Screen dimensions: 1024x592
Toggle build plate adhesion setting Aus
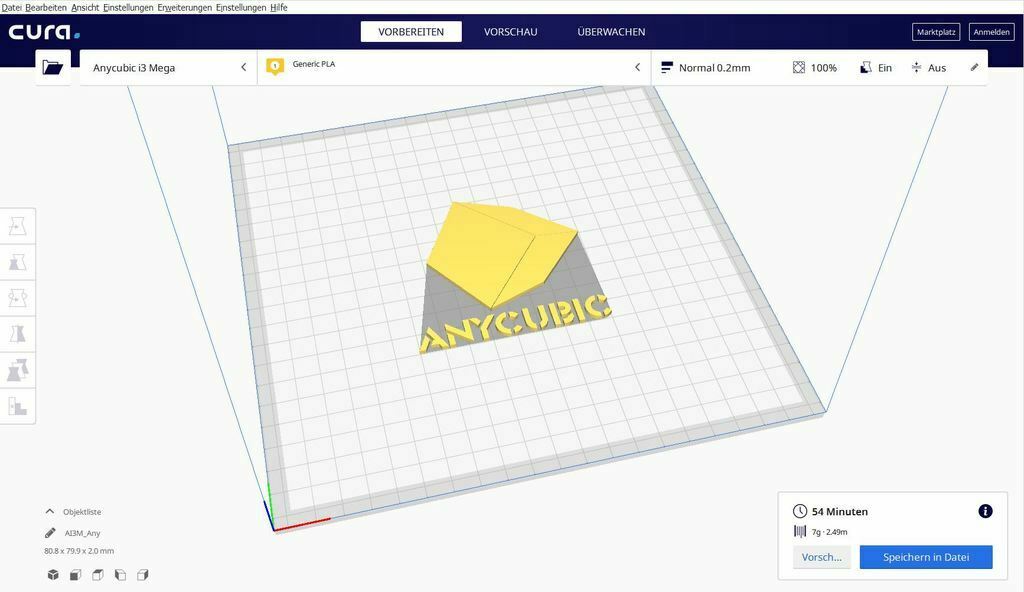[930, 67]
